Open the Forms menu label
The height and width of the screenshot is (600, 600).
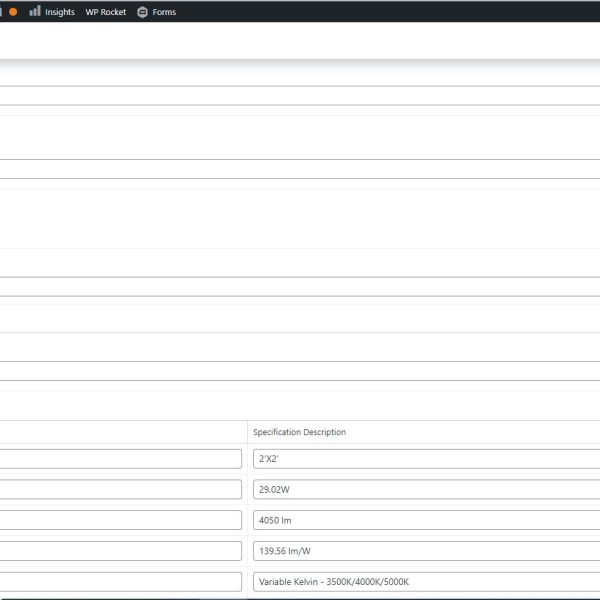coord(164,12)
